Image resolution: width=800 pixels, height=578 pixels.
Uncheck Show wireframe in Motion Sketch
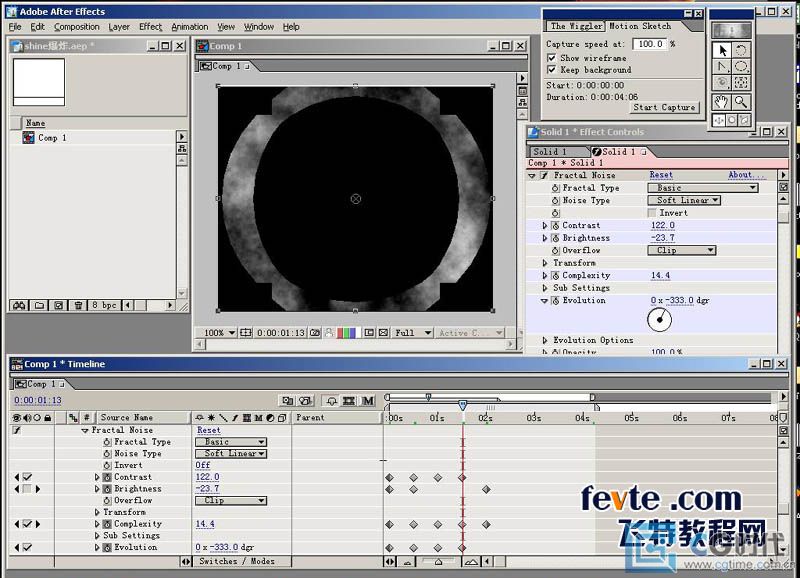click(x=551, y=58)
